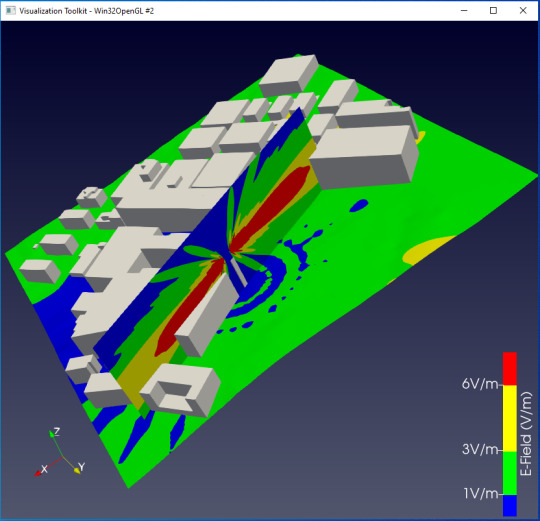
Task: Click the red segment of the color bar
Action: (x=510, y=368)
